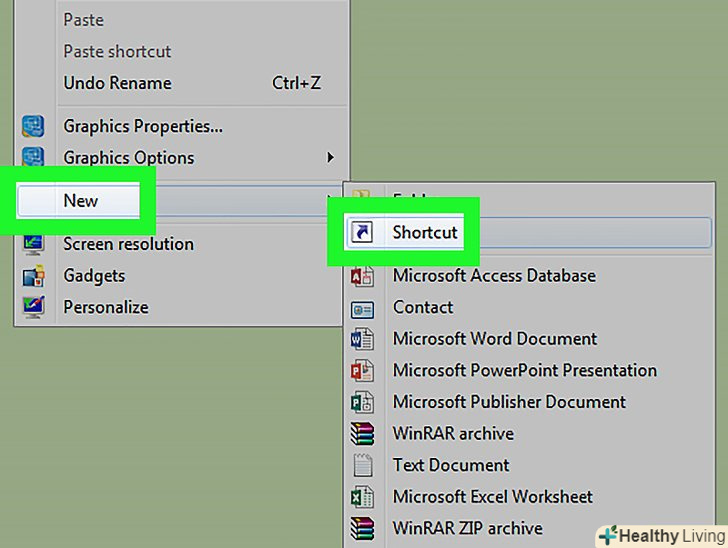
Task: Create a Microsoft Excel Worksheet
Action: click(x=528, y=497)
